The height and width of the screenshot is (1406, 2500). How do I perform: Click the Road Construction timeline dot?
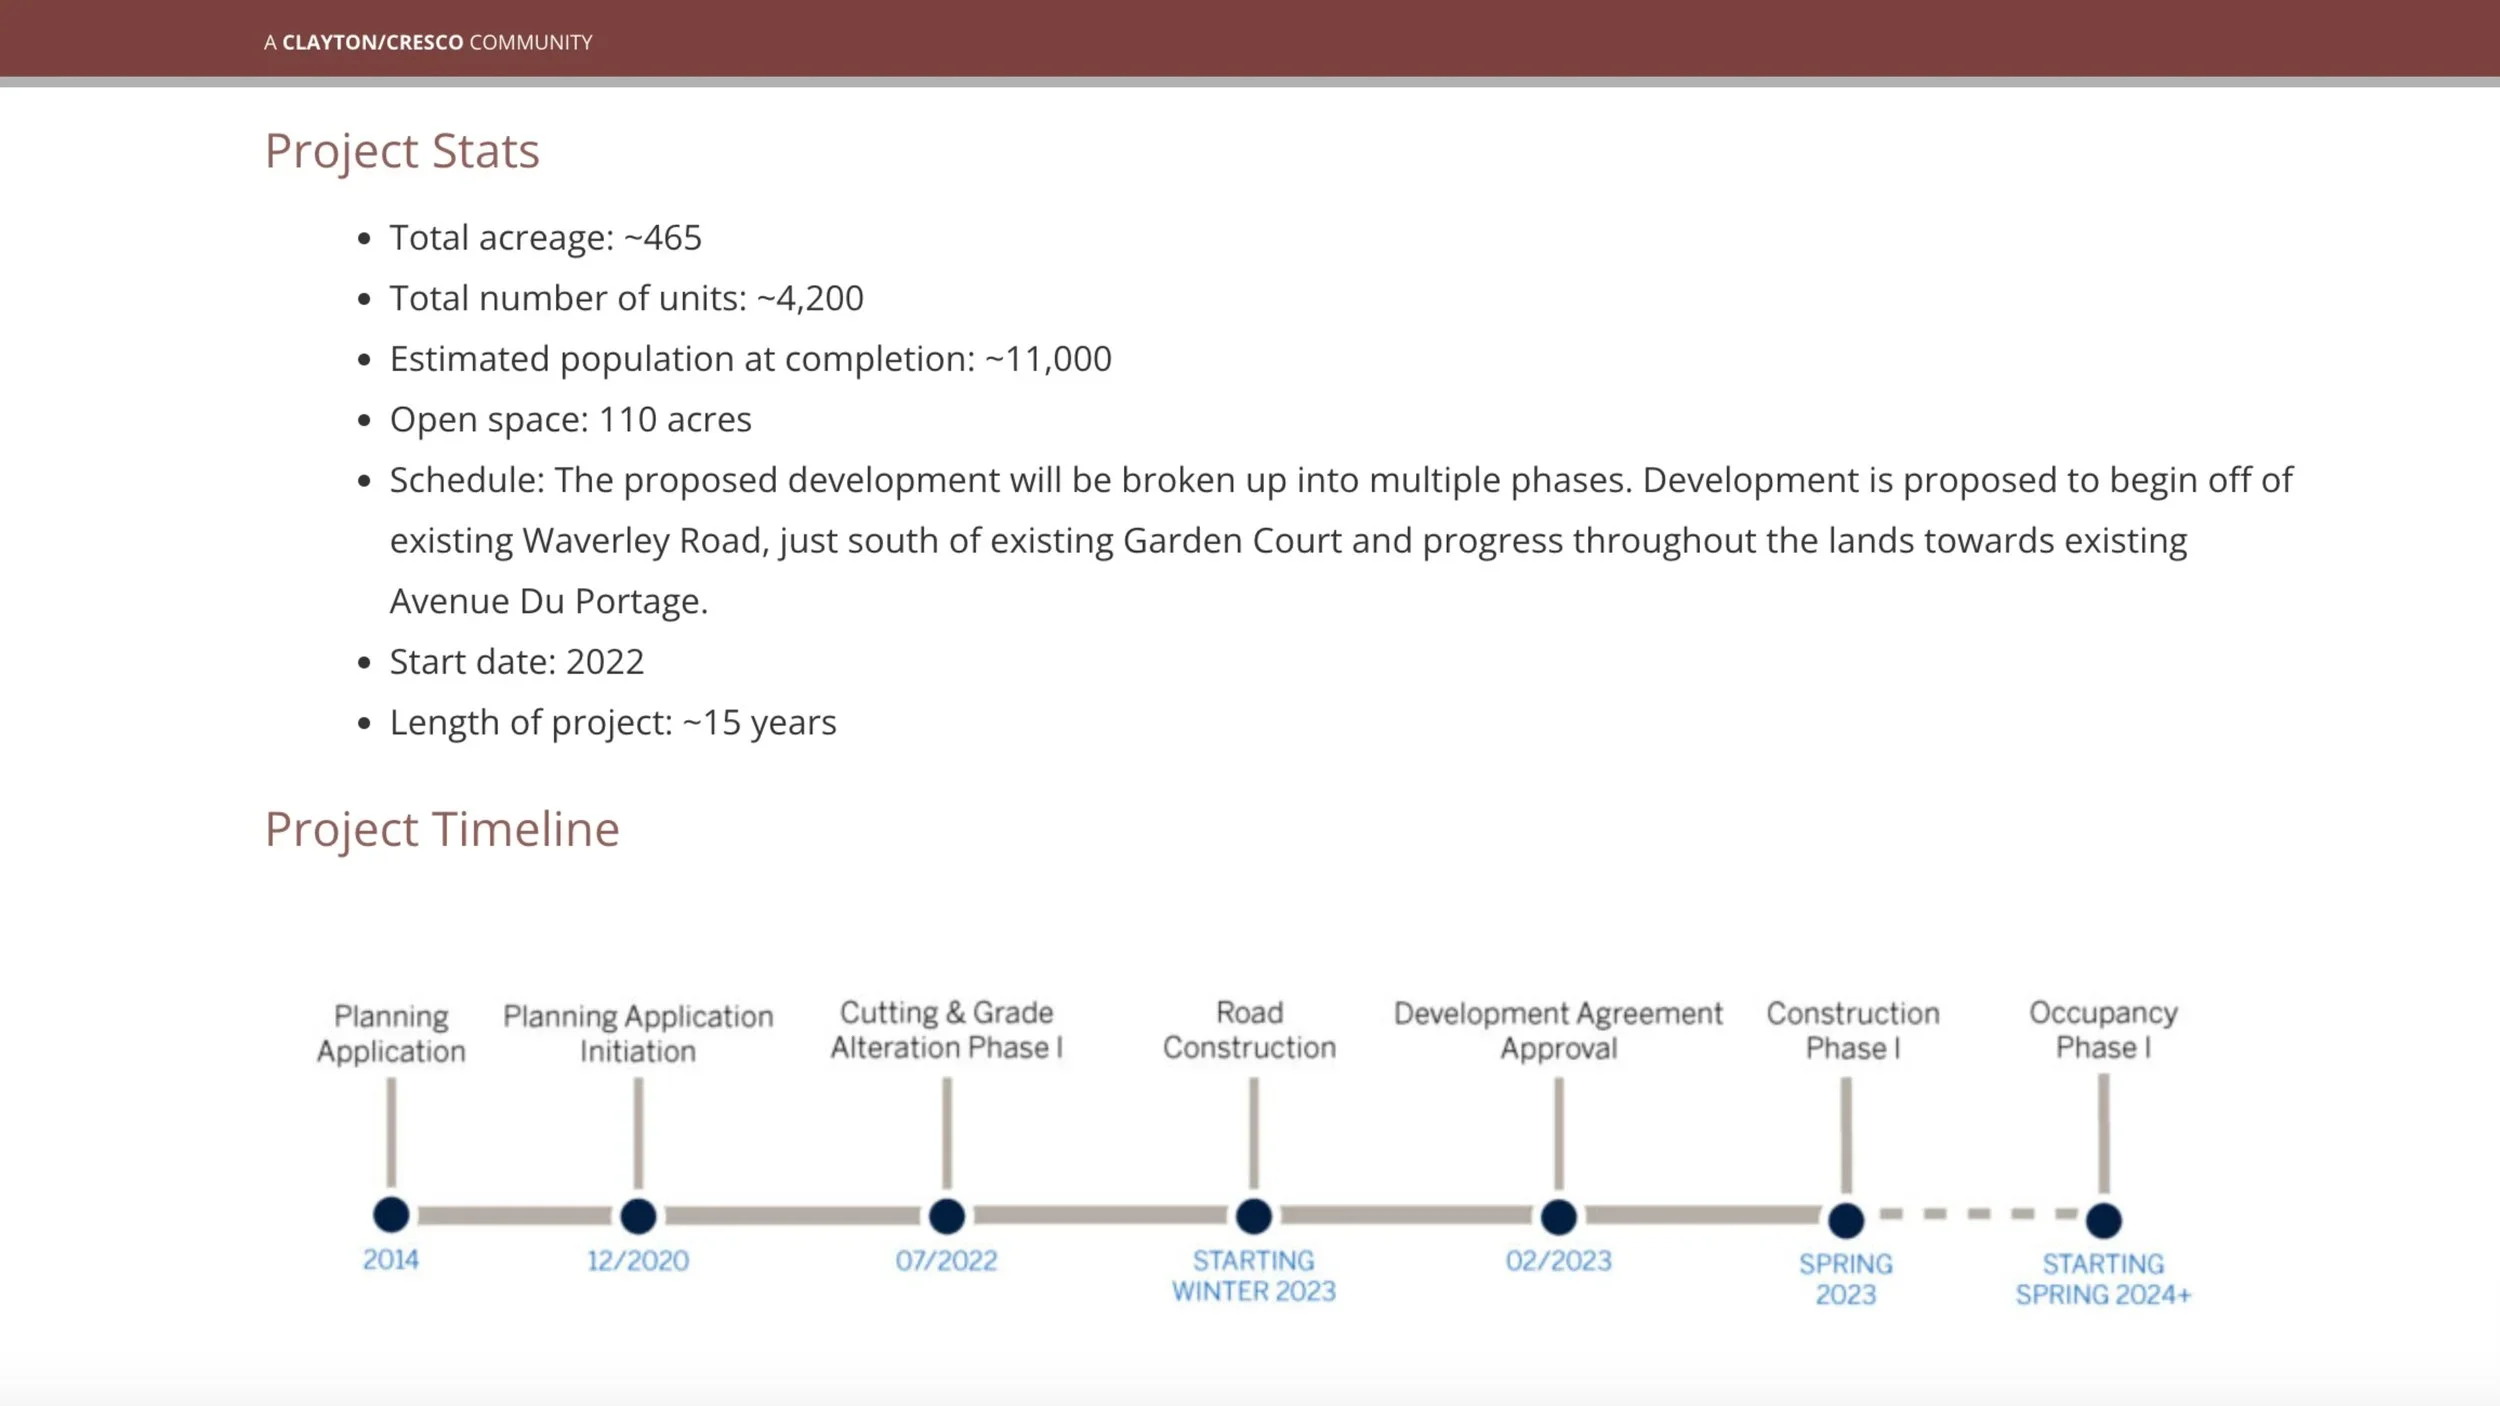coord(1253,1216)
